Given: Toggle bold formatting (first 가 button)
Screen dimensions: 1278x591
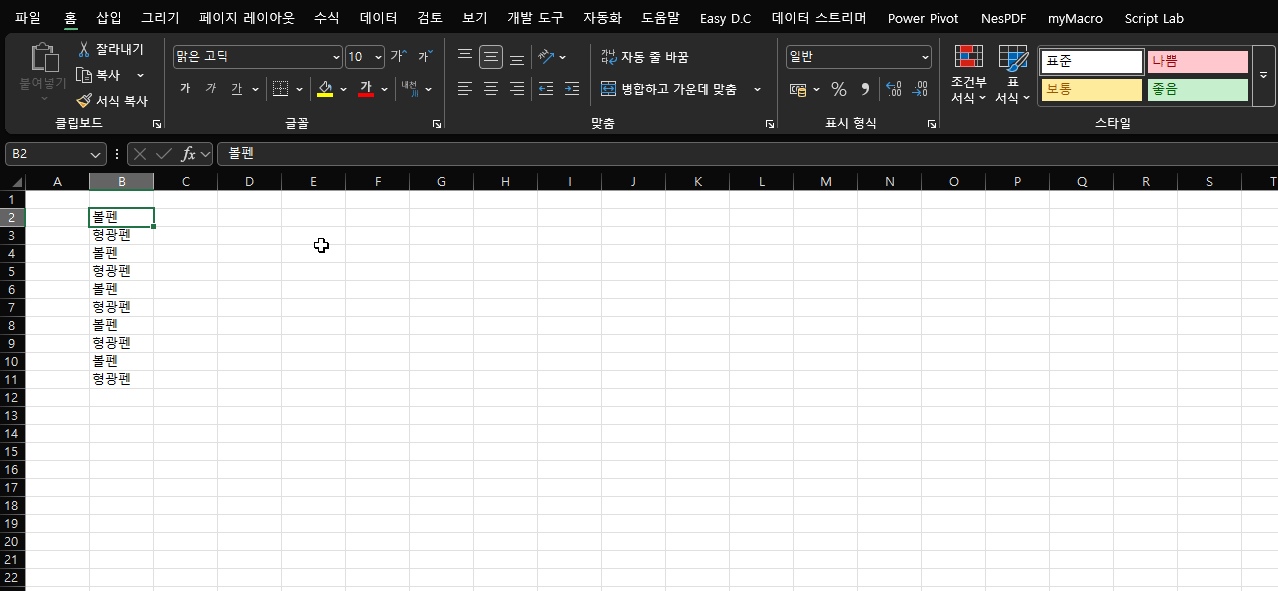Looking at the screenshot, I should [185, 89].
